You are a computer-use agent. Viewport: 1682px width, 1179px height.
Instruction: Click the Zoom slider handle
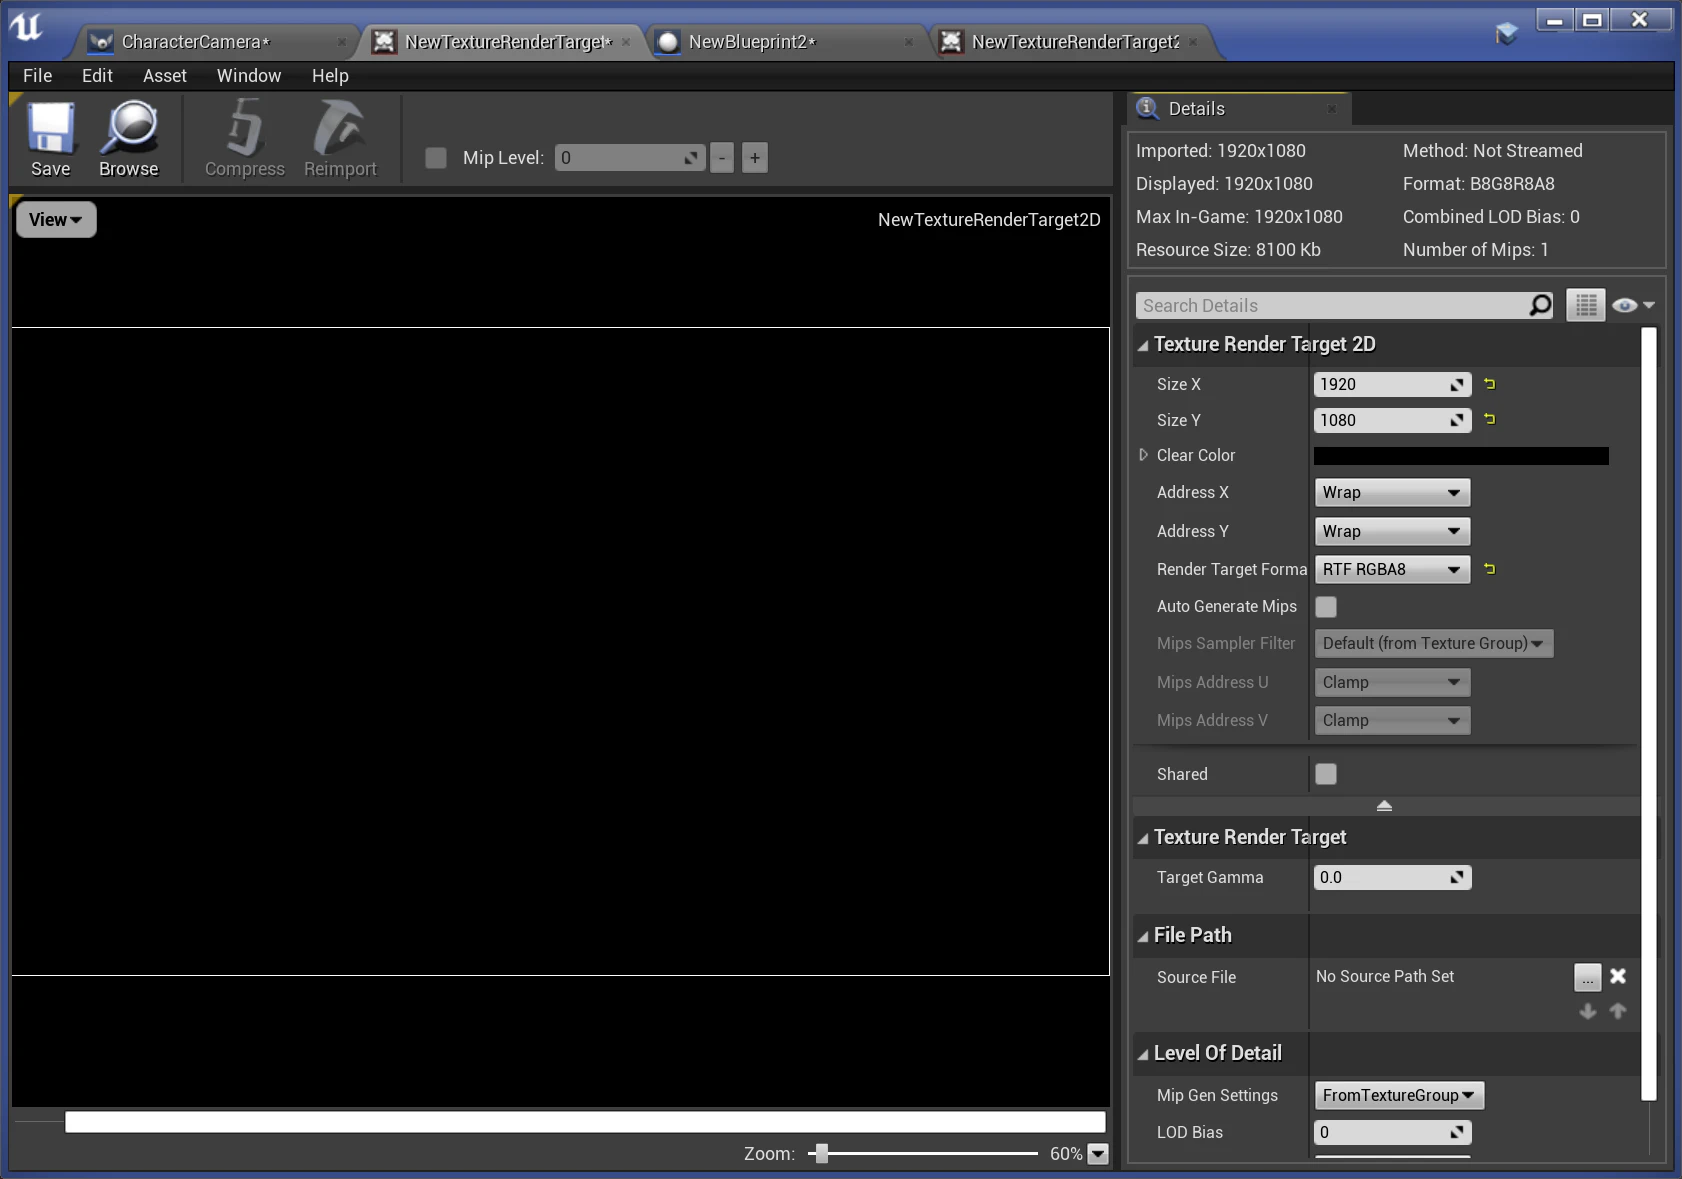[x=822, y=1154]
